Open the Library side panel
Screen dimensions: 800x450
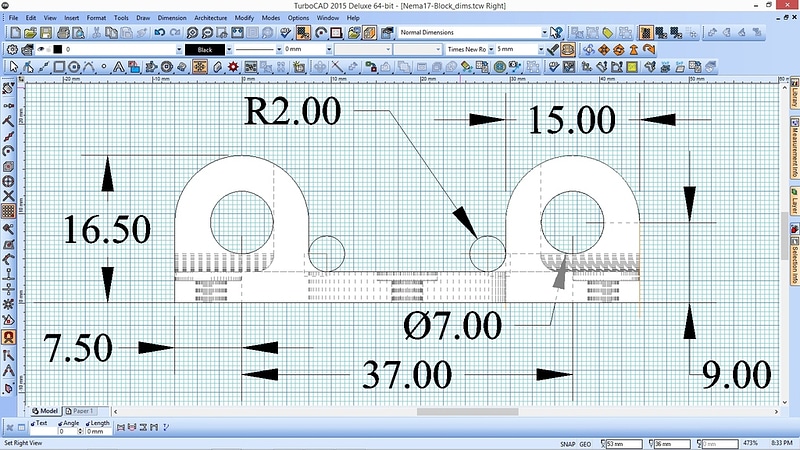tap(794, 94)
